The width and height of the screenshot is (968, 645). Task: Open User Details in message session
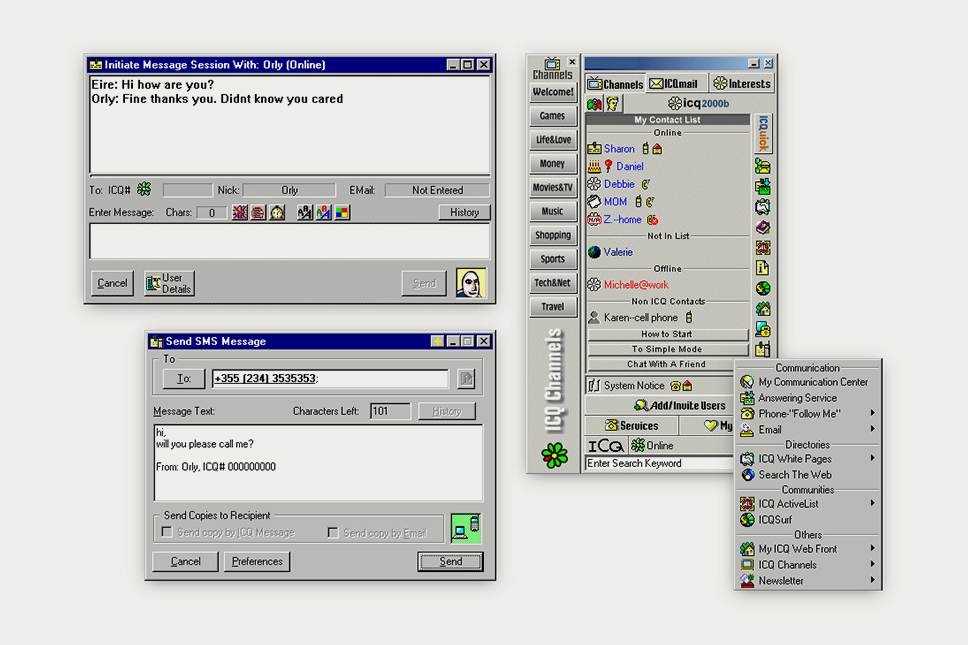tap(169, 283)
